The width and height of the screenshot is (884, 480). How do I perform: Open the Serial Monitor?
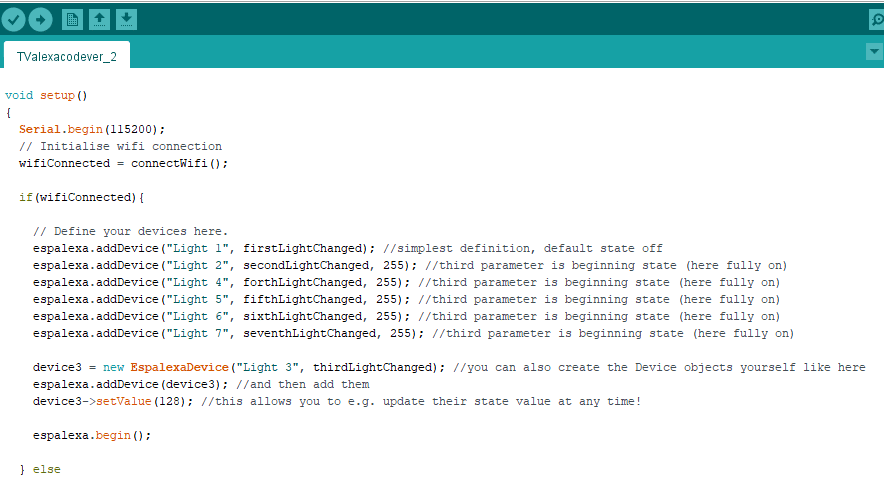(x=876, y=19)
